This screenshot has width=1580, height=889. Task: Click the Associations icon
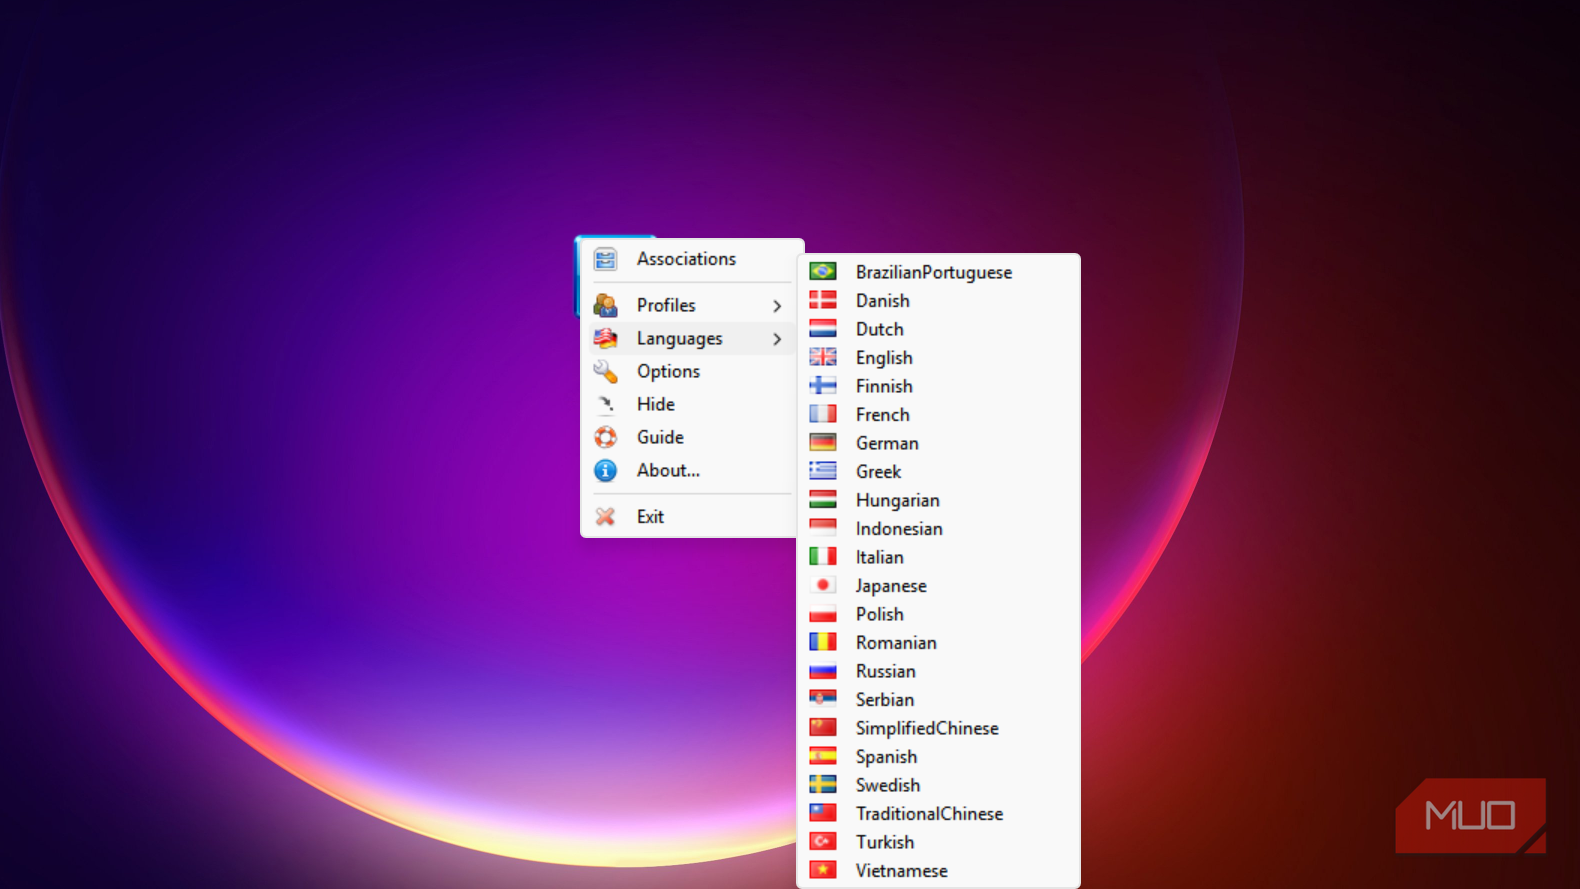coord(605,259)
